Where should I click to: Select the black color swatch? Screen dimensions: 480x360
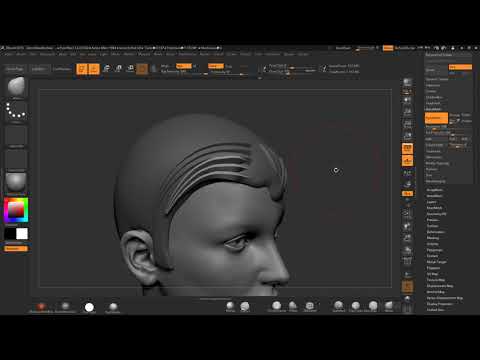pos(10,234)
